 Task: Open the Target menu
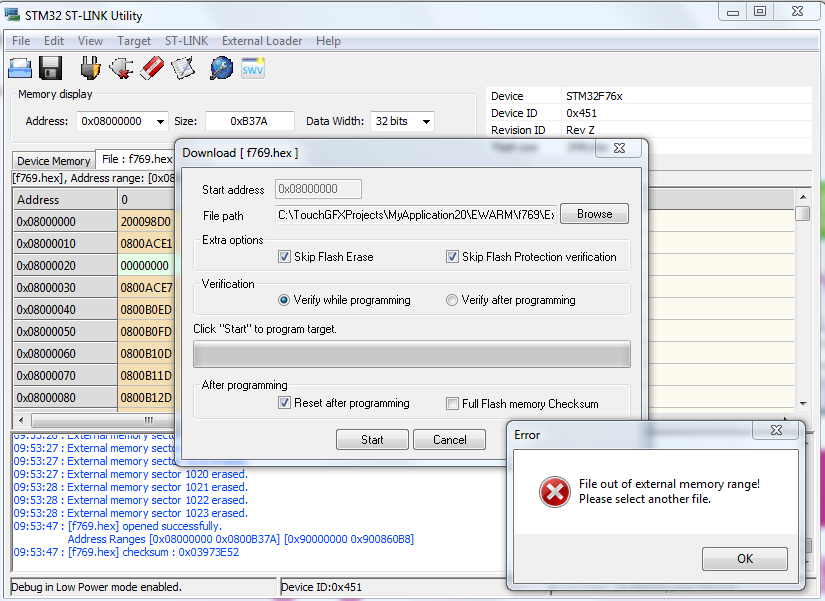point(134,41)
